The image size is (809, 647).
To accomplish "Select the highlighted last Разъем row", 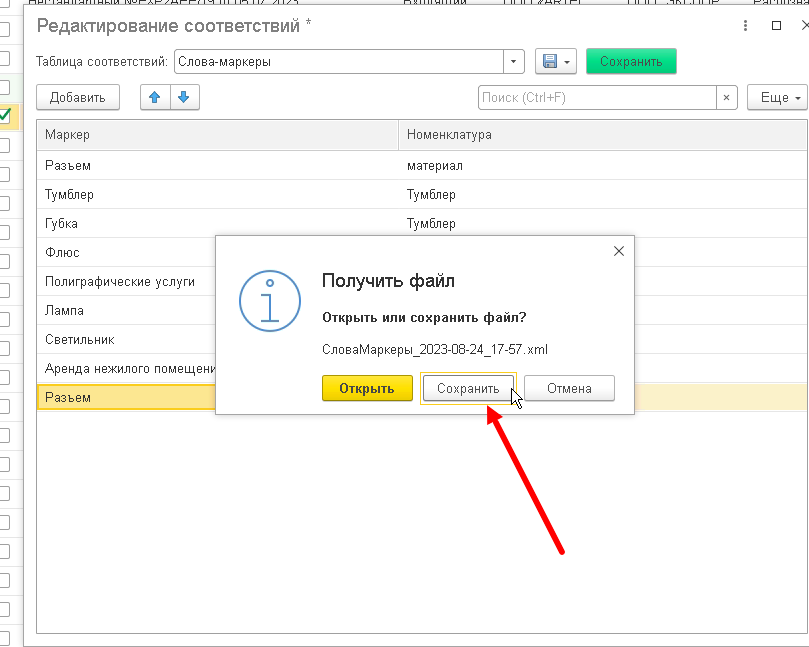I will click(126, 397).
